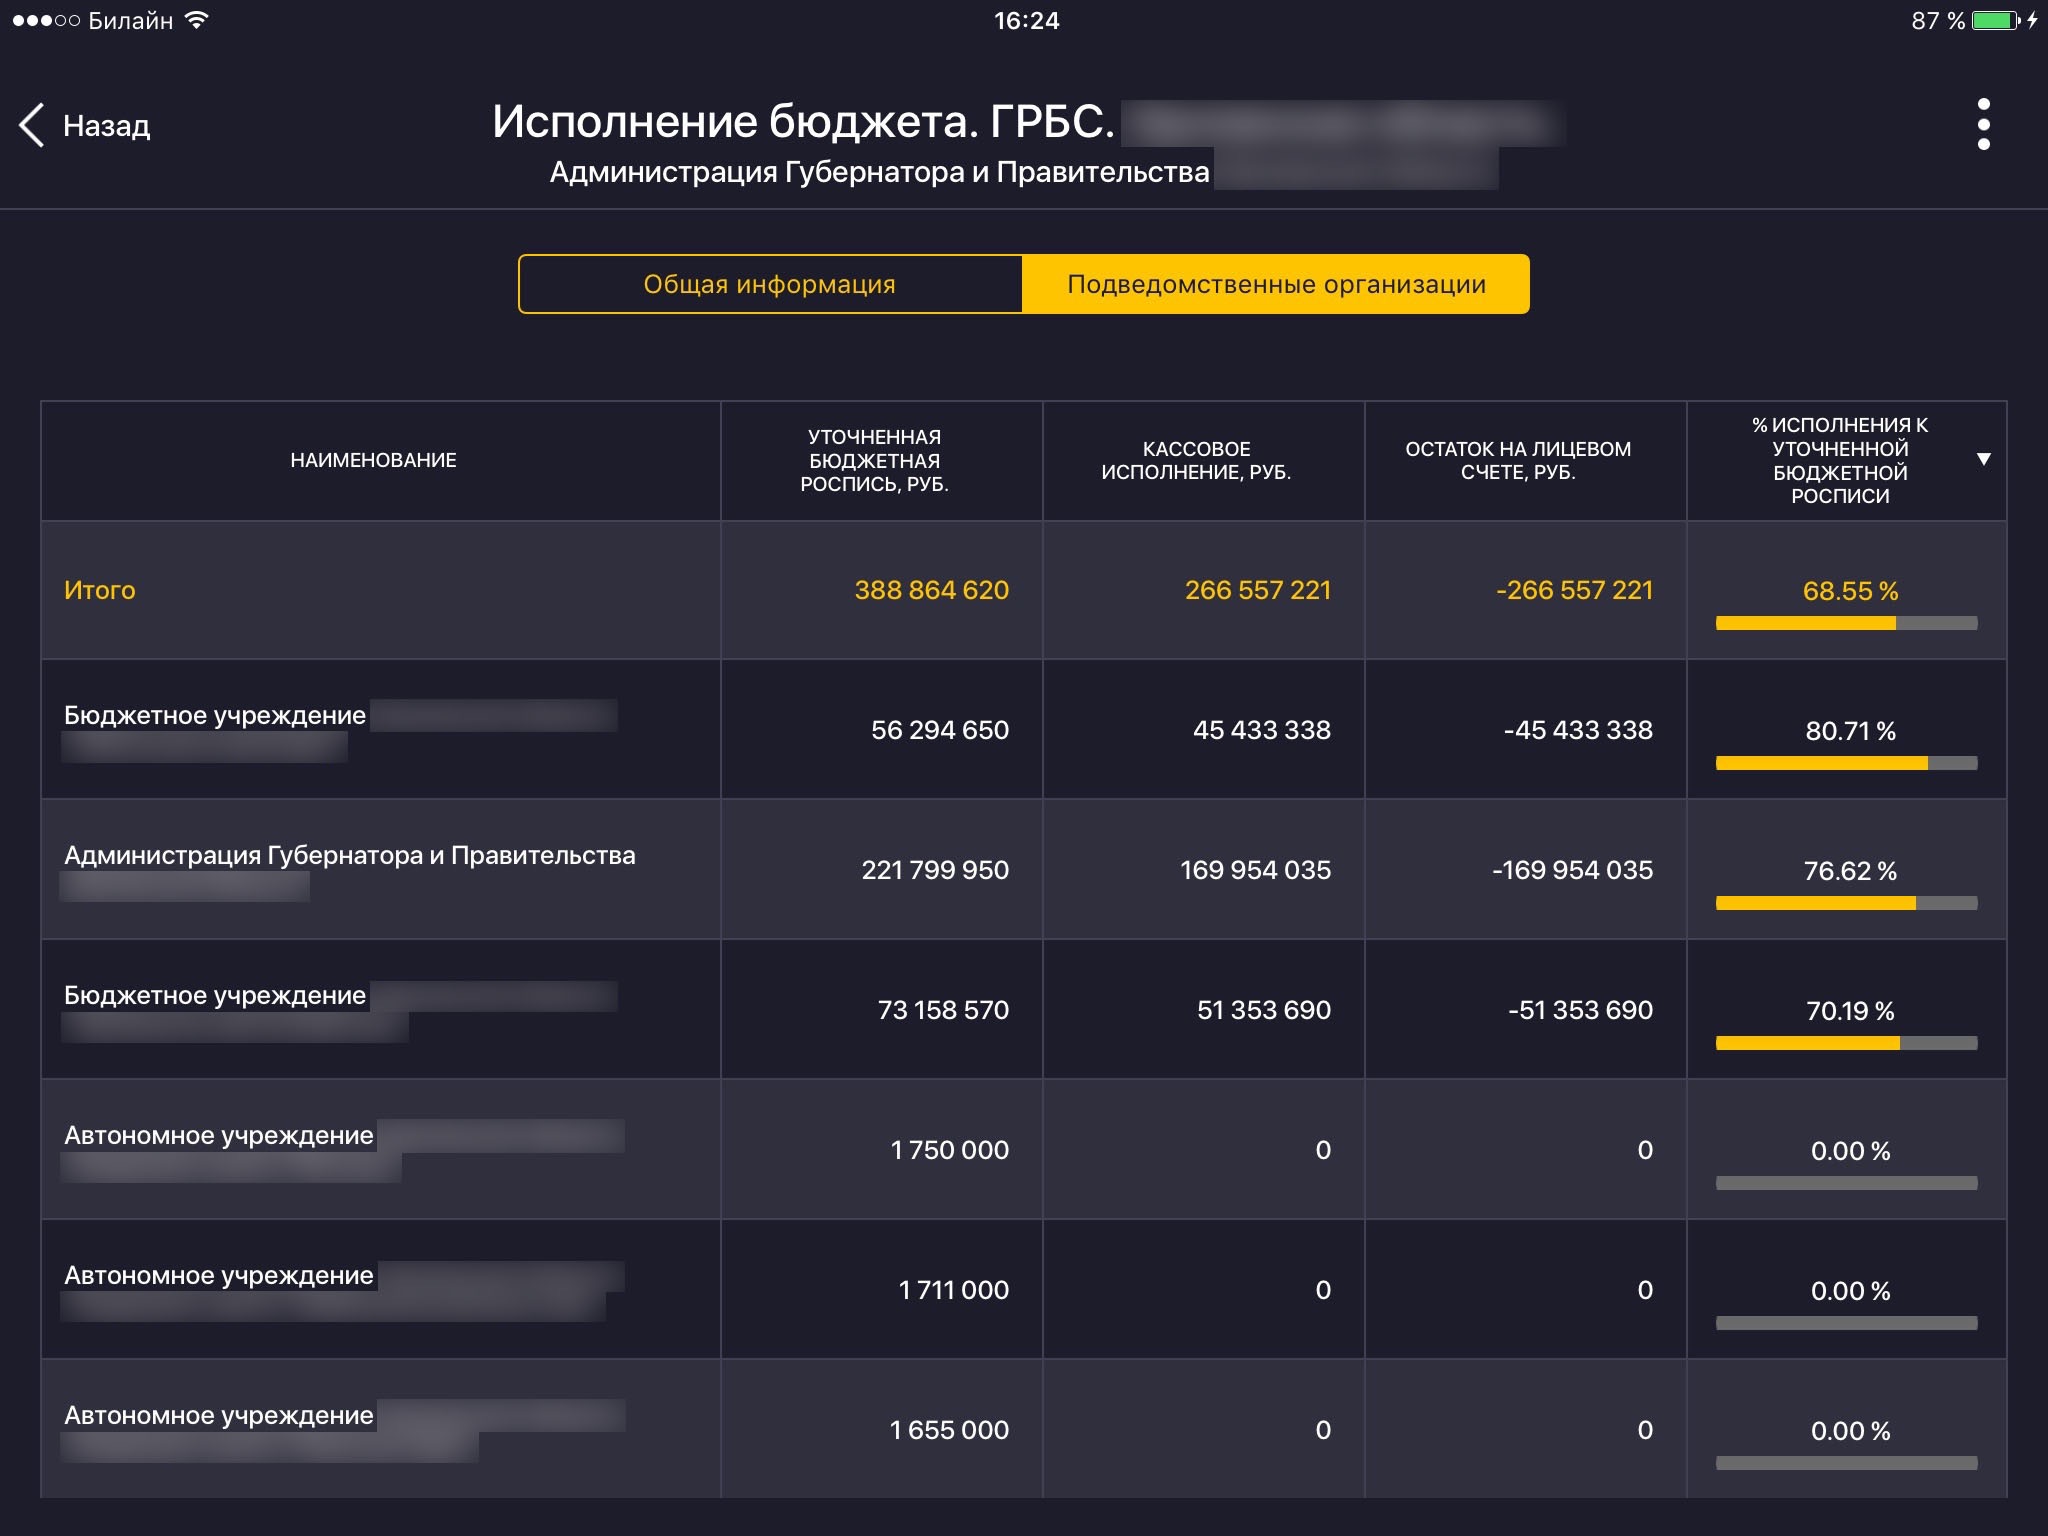This screenshot has width=2048, height=1536.
Task: Click progress bar under 70.19 %
Action: 1846,1043
